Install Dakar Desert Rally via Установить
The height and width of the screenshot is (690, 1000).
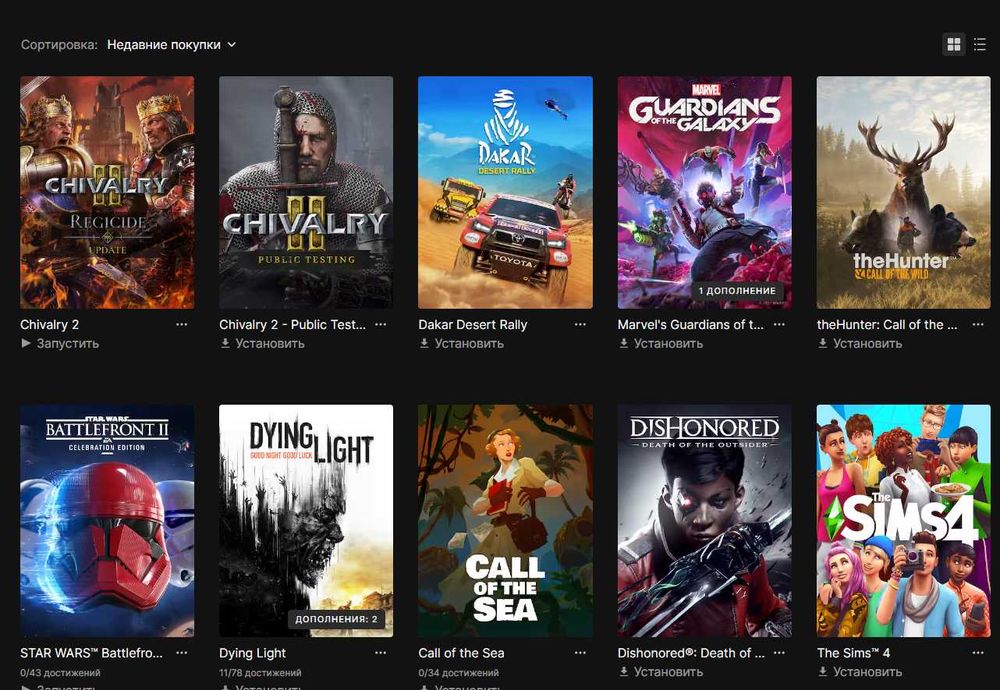461,343
